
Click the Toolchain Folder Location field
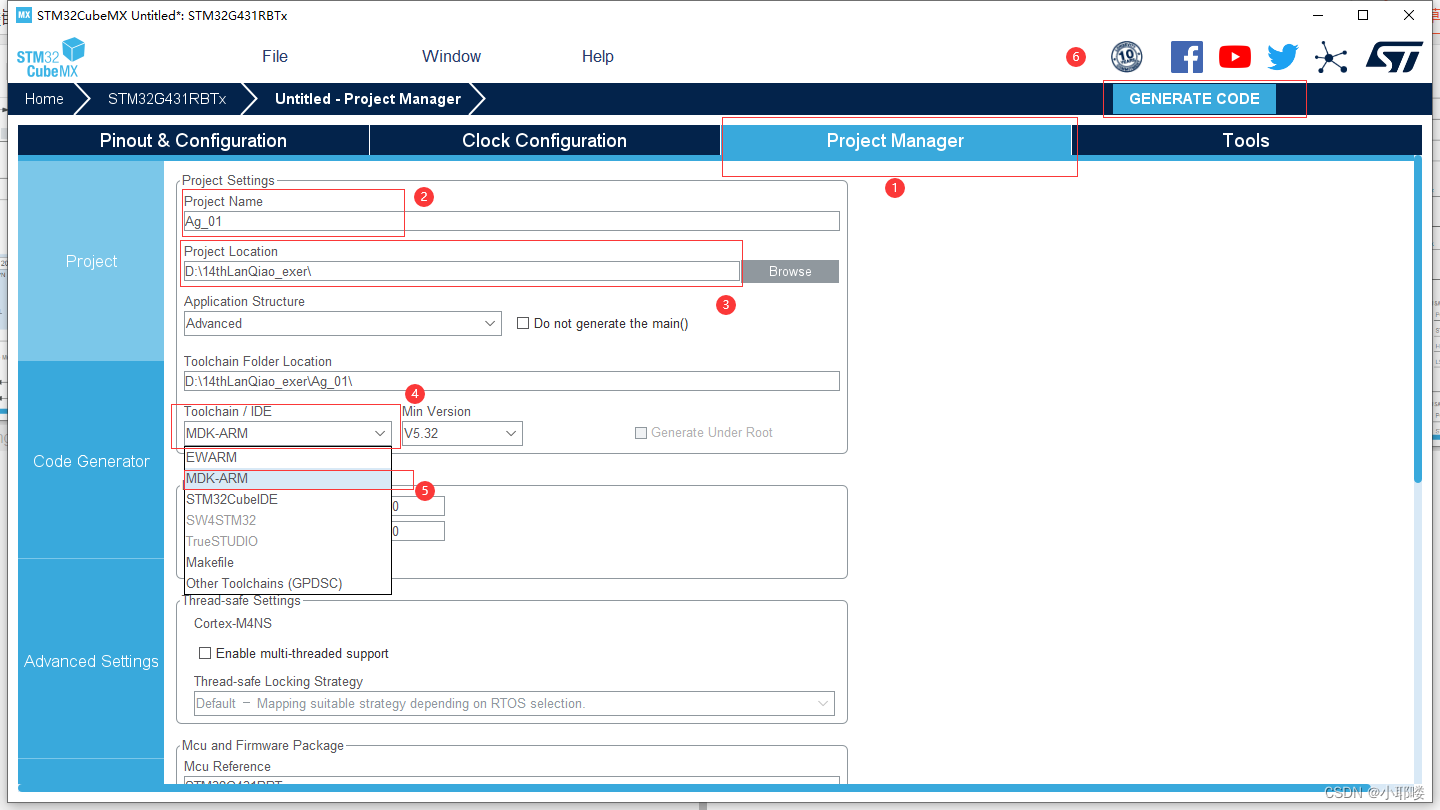(x=511, y=381)
